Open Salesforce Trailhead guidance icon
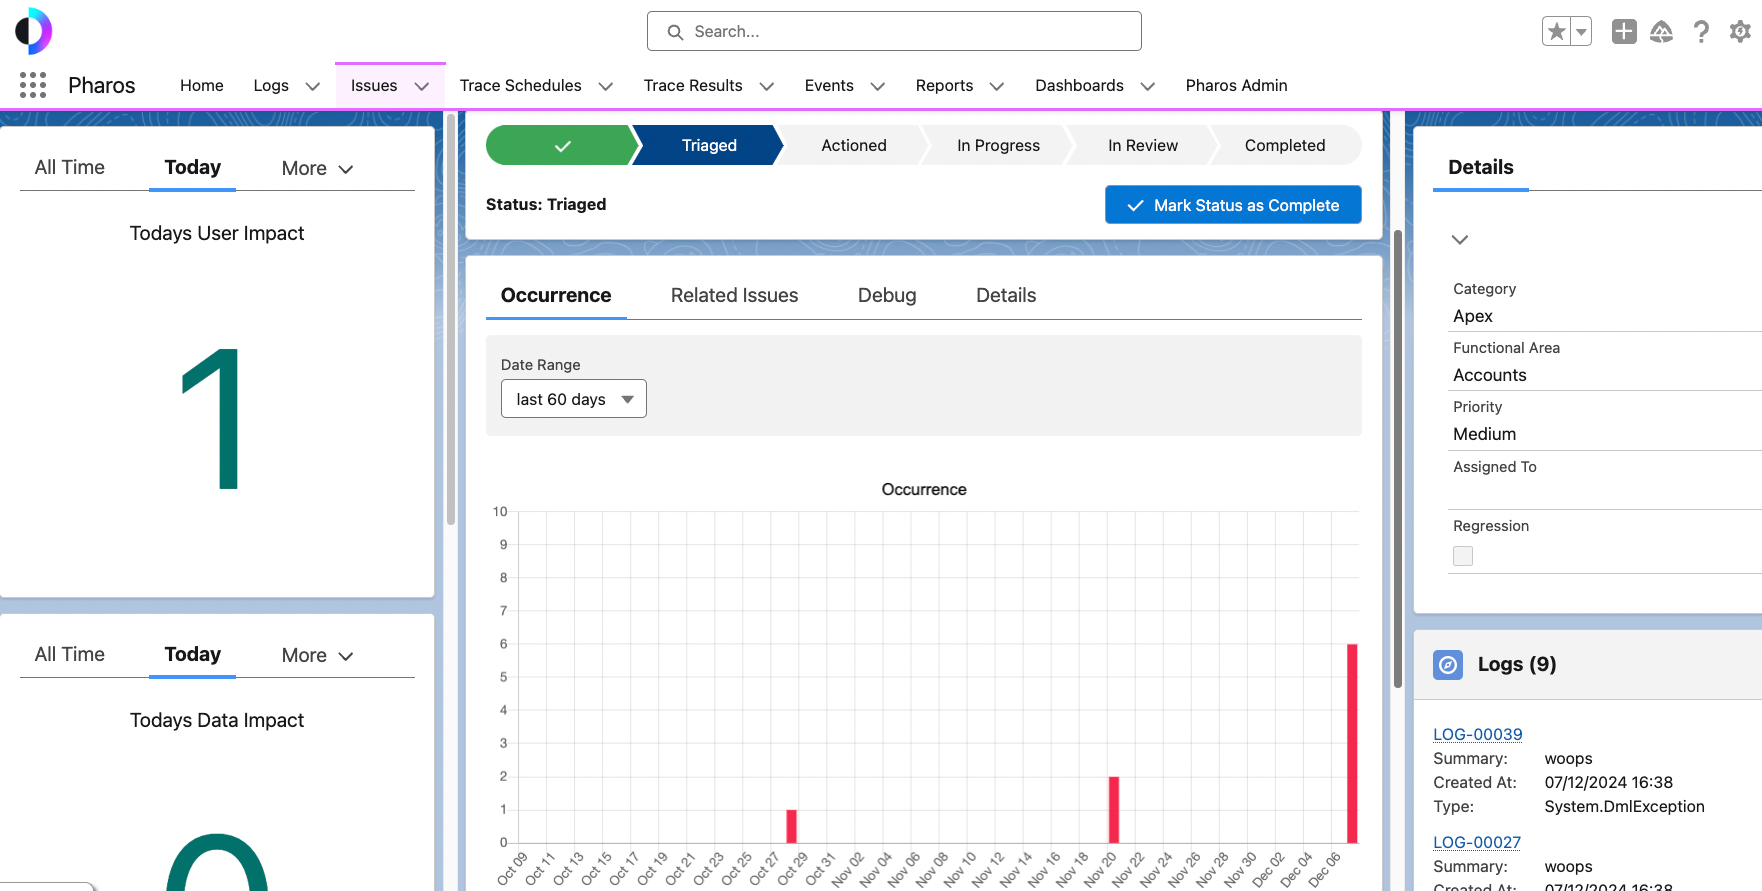1762x891 pixels. point(1662,32)
